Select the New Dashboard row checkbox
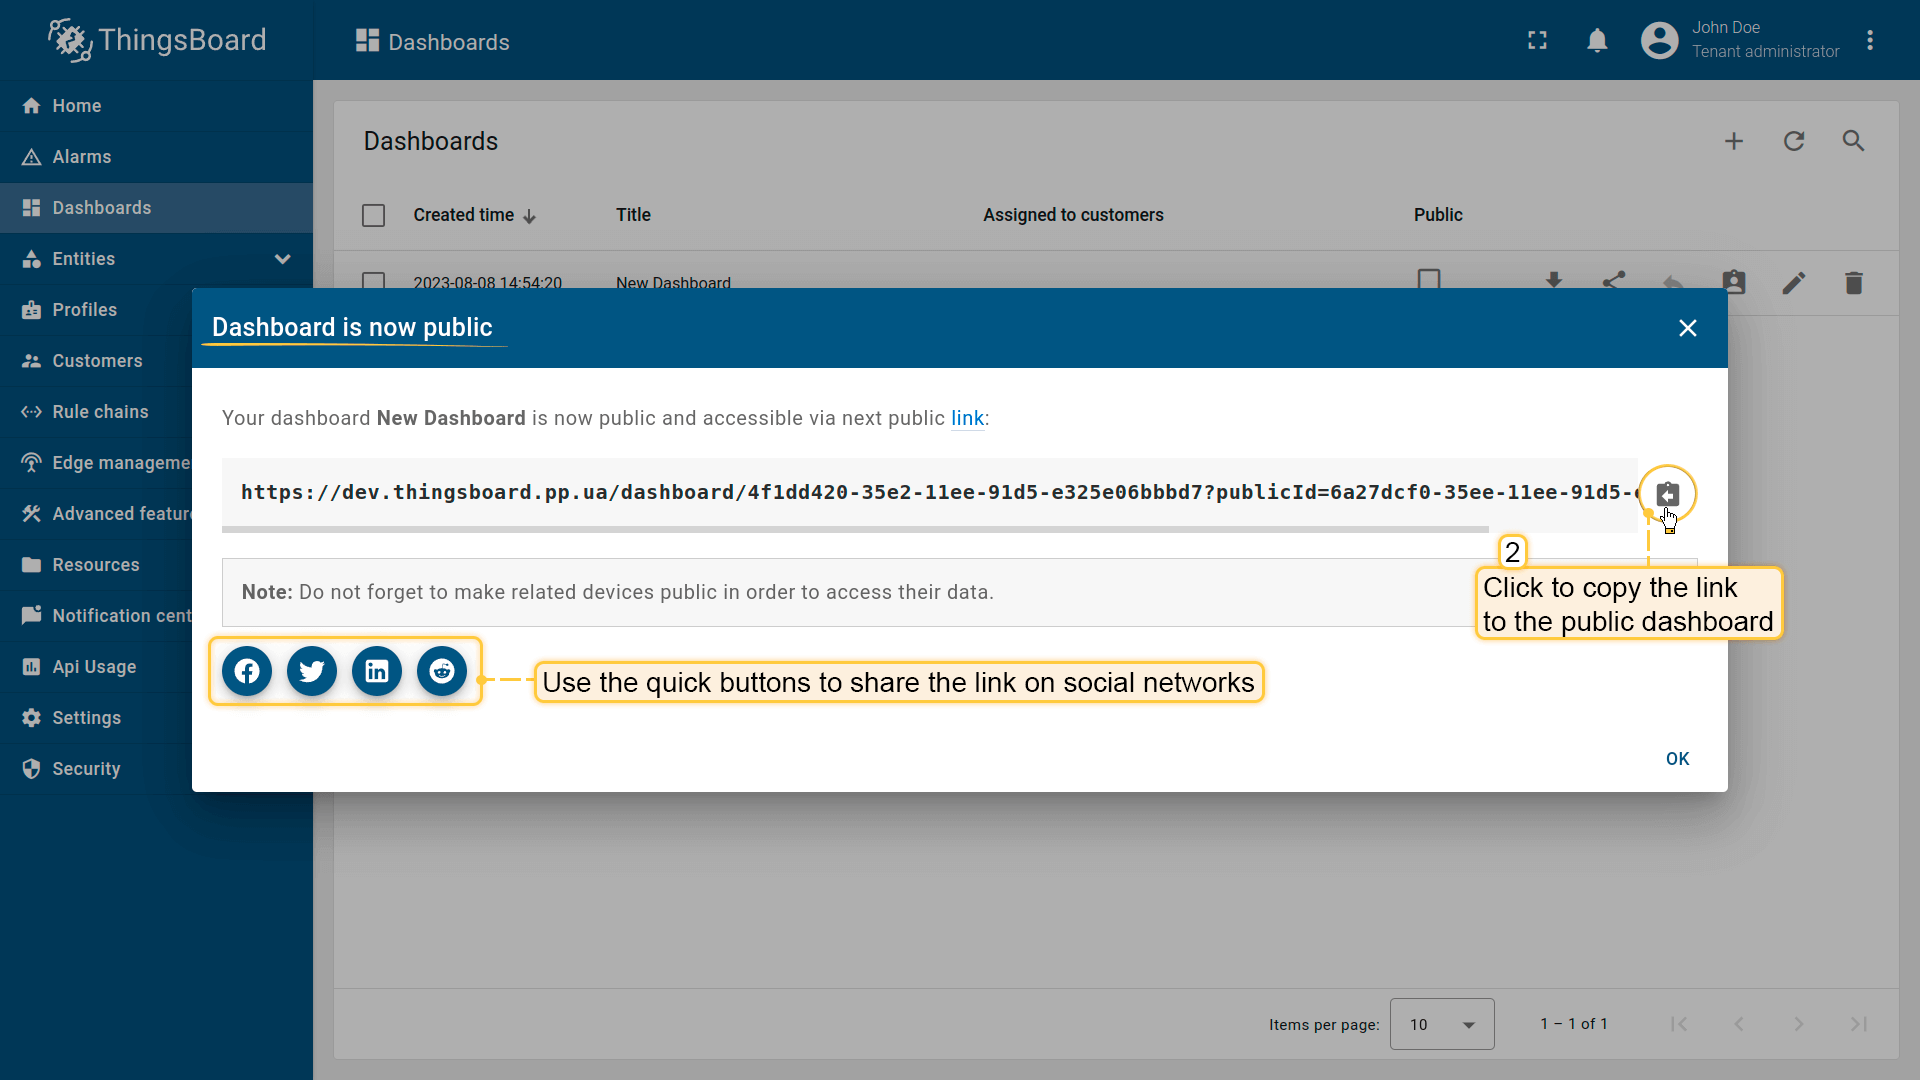 pos(373,280)
